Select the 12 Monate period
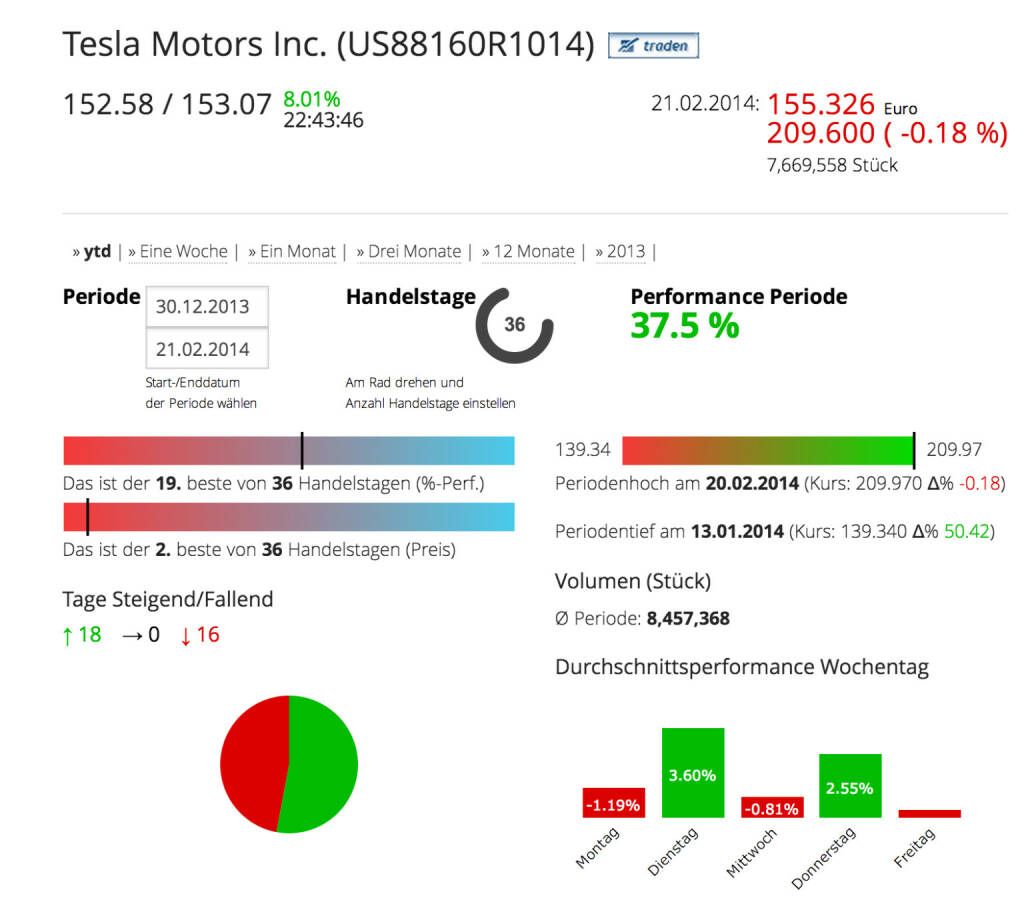 tap(533, 252)
